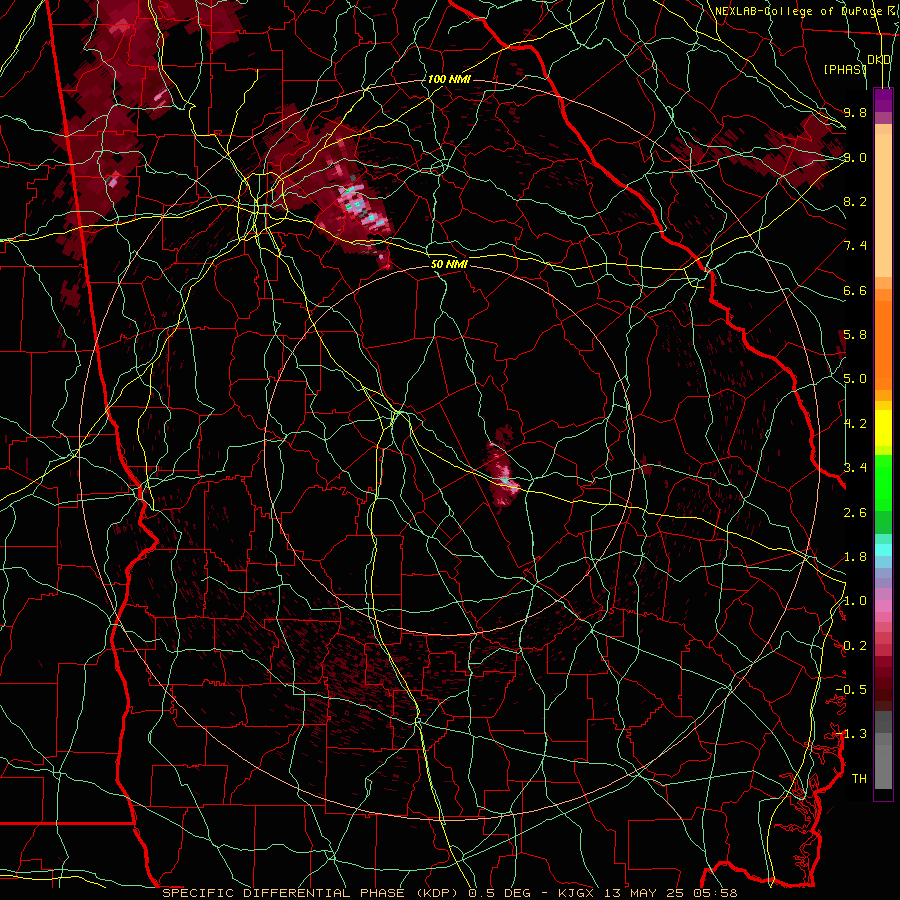This screenshot has width=900, height=900.
Task: Click the 2.6 scale value
Action: point(855,513)
